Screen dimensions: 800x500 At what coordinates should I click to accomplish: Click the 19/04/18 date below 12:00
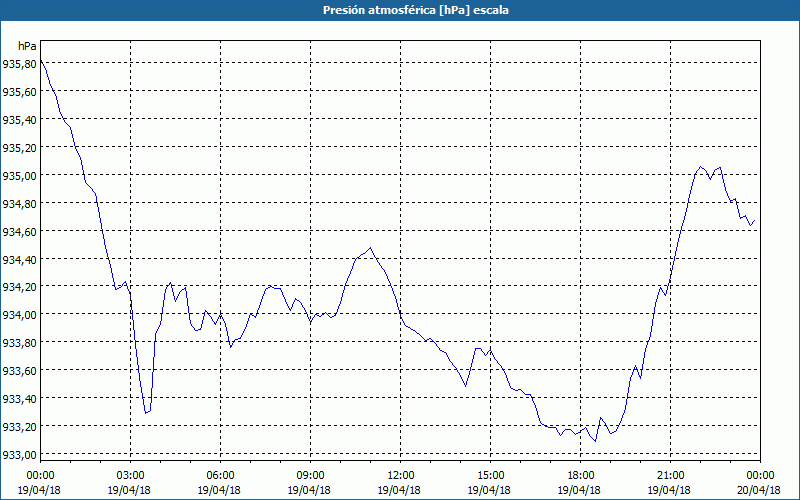coord(399,490)
